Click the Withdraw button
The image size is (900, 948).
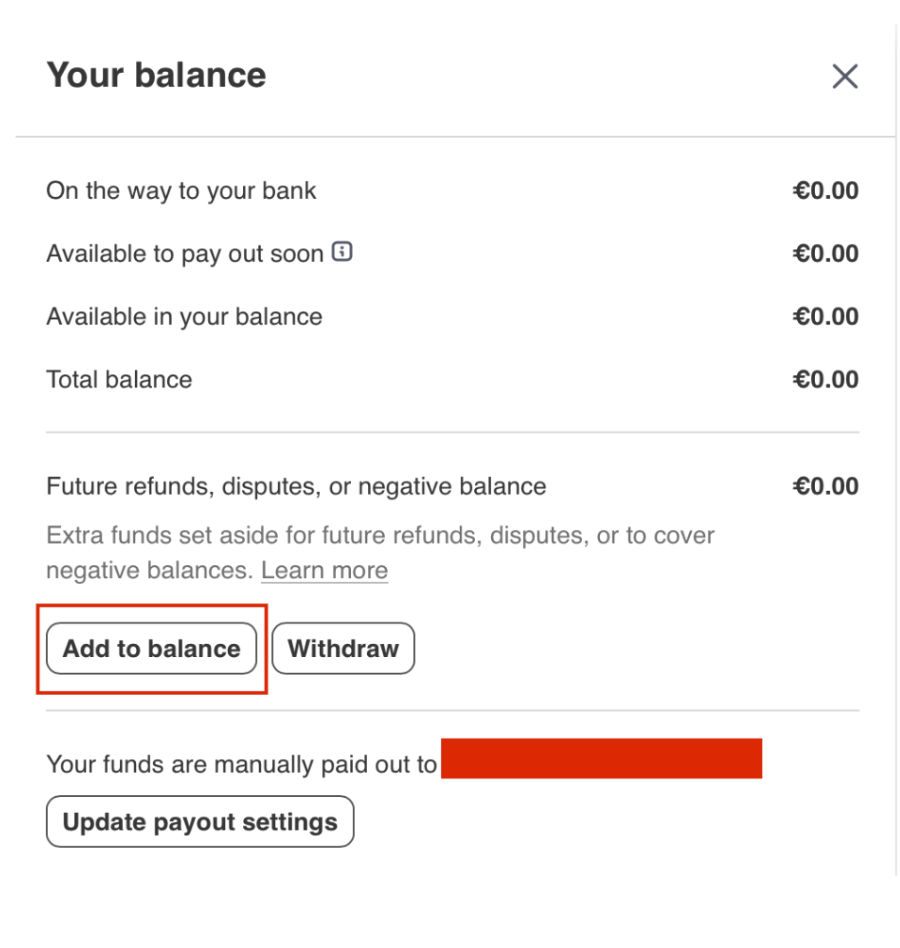pos(343,649)
